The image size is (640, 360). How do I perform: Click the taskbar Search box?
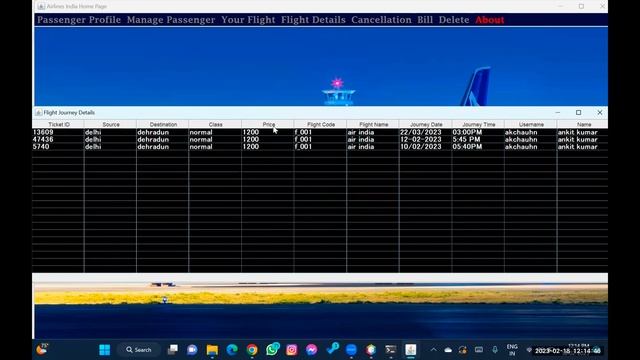click(x=138, y=350)
